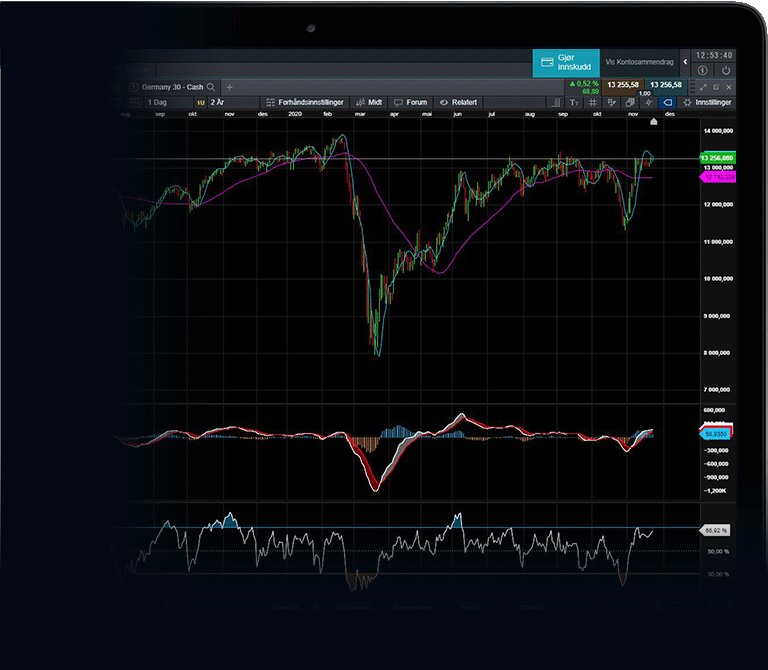Click the duplicate chart layers icon
Screen dimensions: 768x670
point(630,102)
